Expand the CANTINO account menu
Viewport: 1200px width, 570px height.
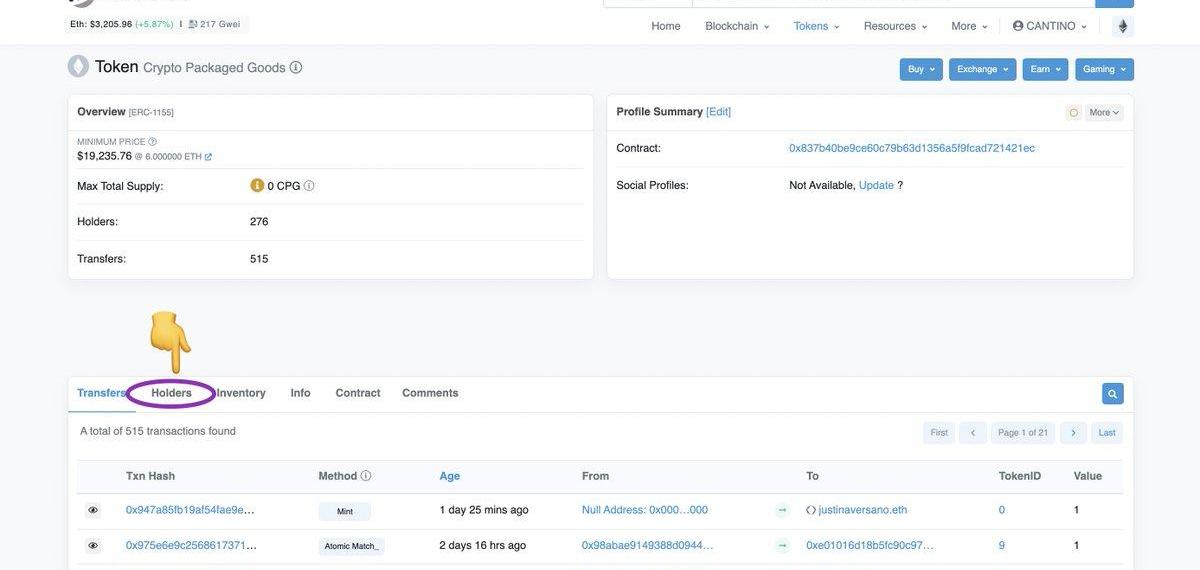pos(1049,26)
